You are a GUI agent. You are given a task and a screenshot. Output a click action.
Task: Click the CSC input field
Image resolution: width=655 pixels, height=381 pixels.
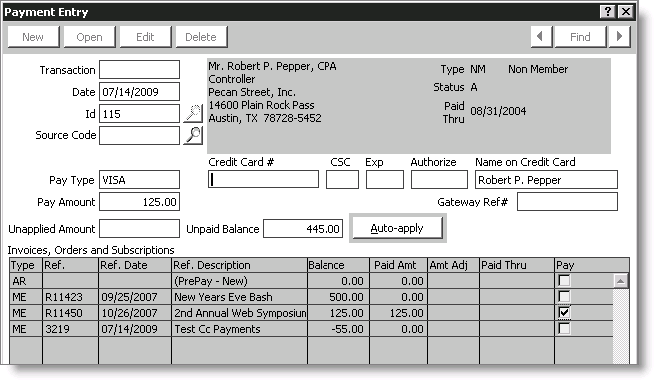point(343,180)
